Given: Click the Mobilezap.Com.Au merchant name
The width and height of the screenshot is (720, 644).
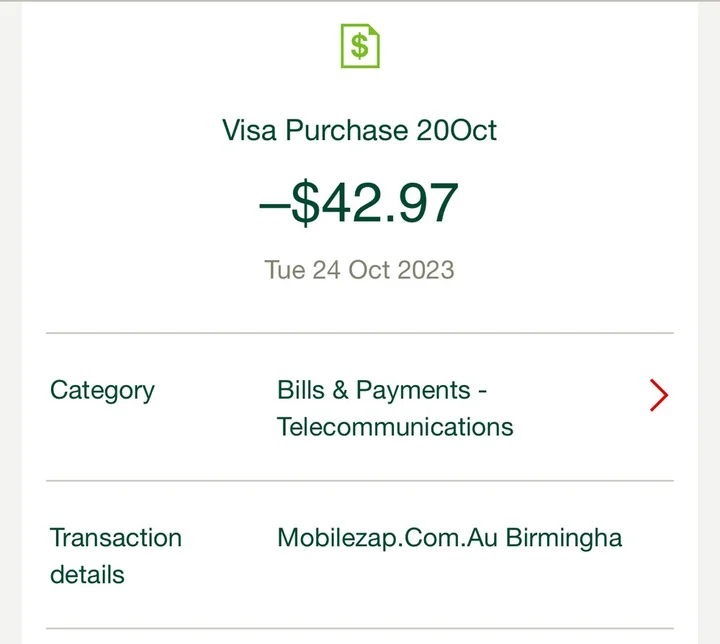Looking at the screenshot, I should pos(387,538).
